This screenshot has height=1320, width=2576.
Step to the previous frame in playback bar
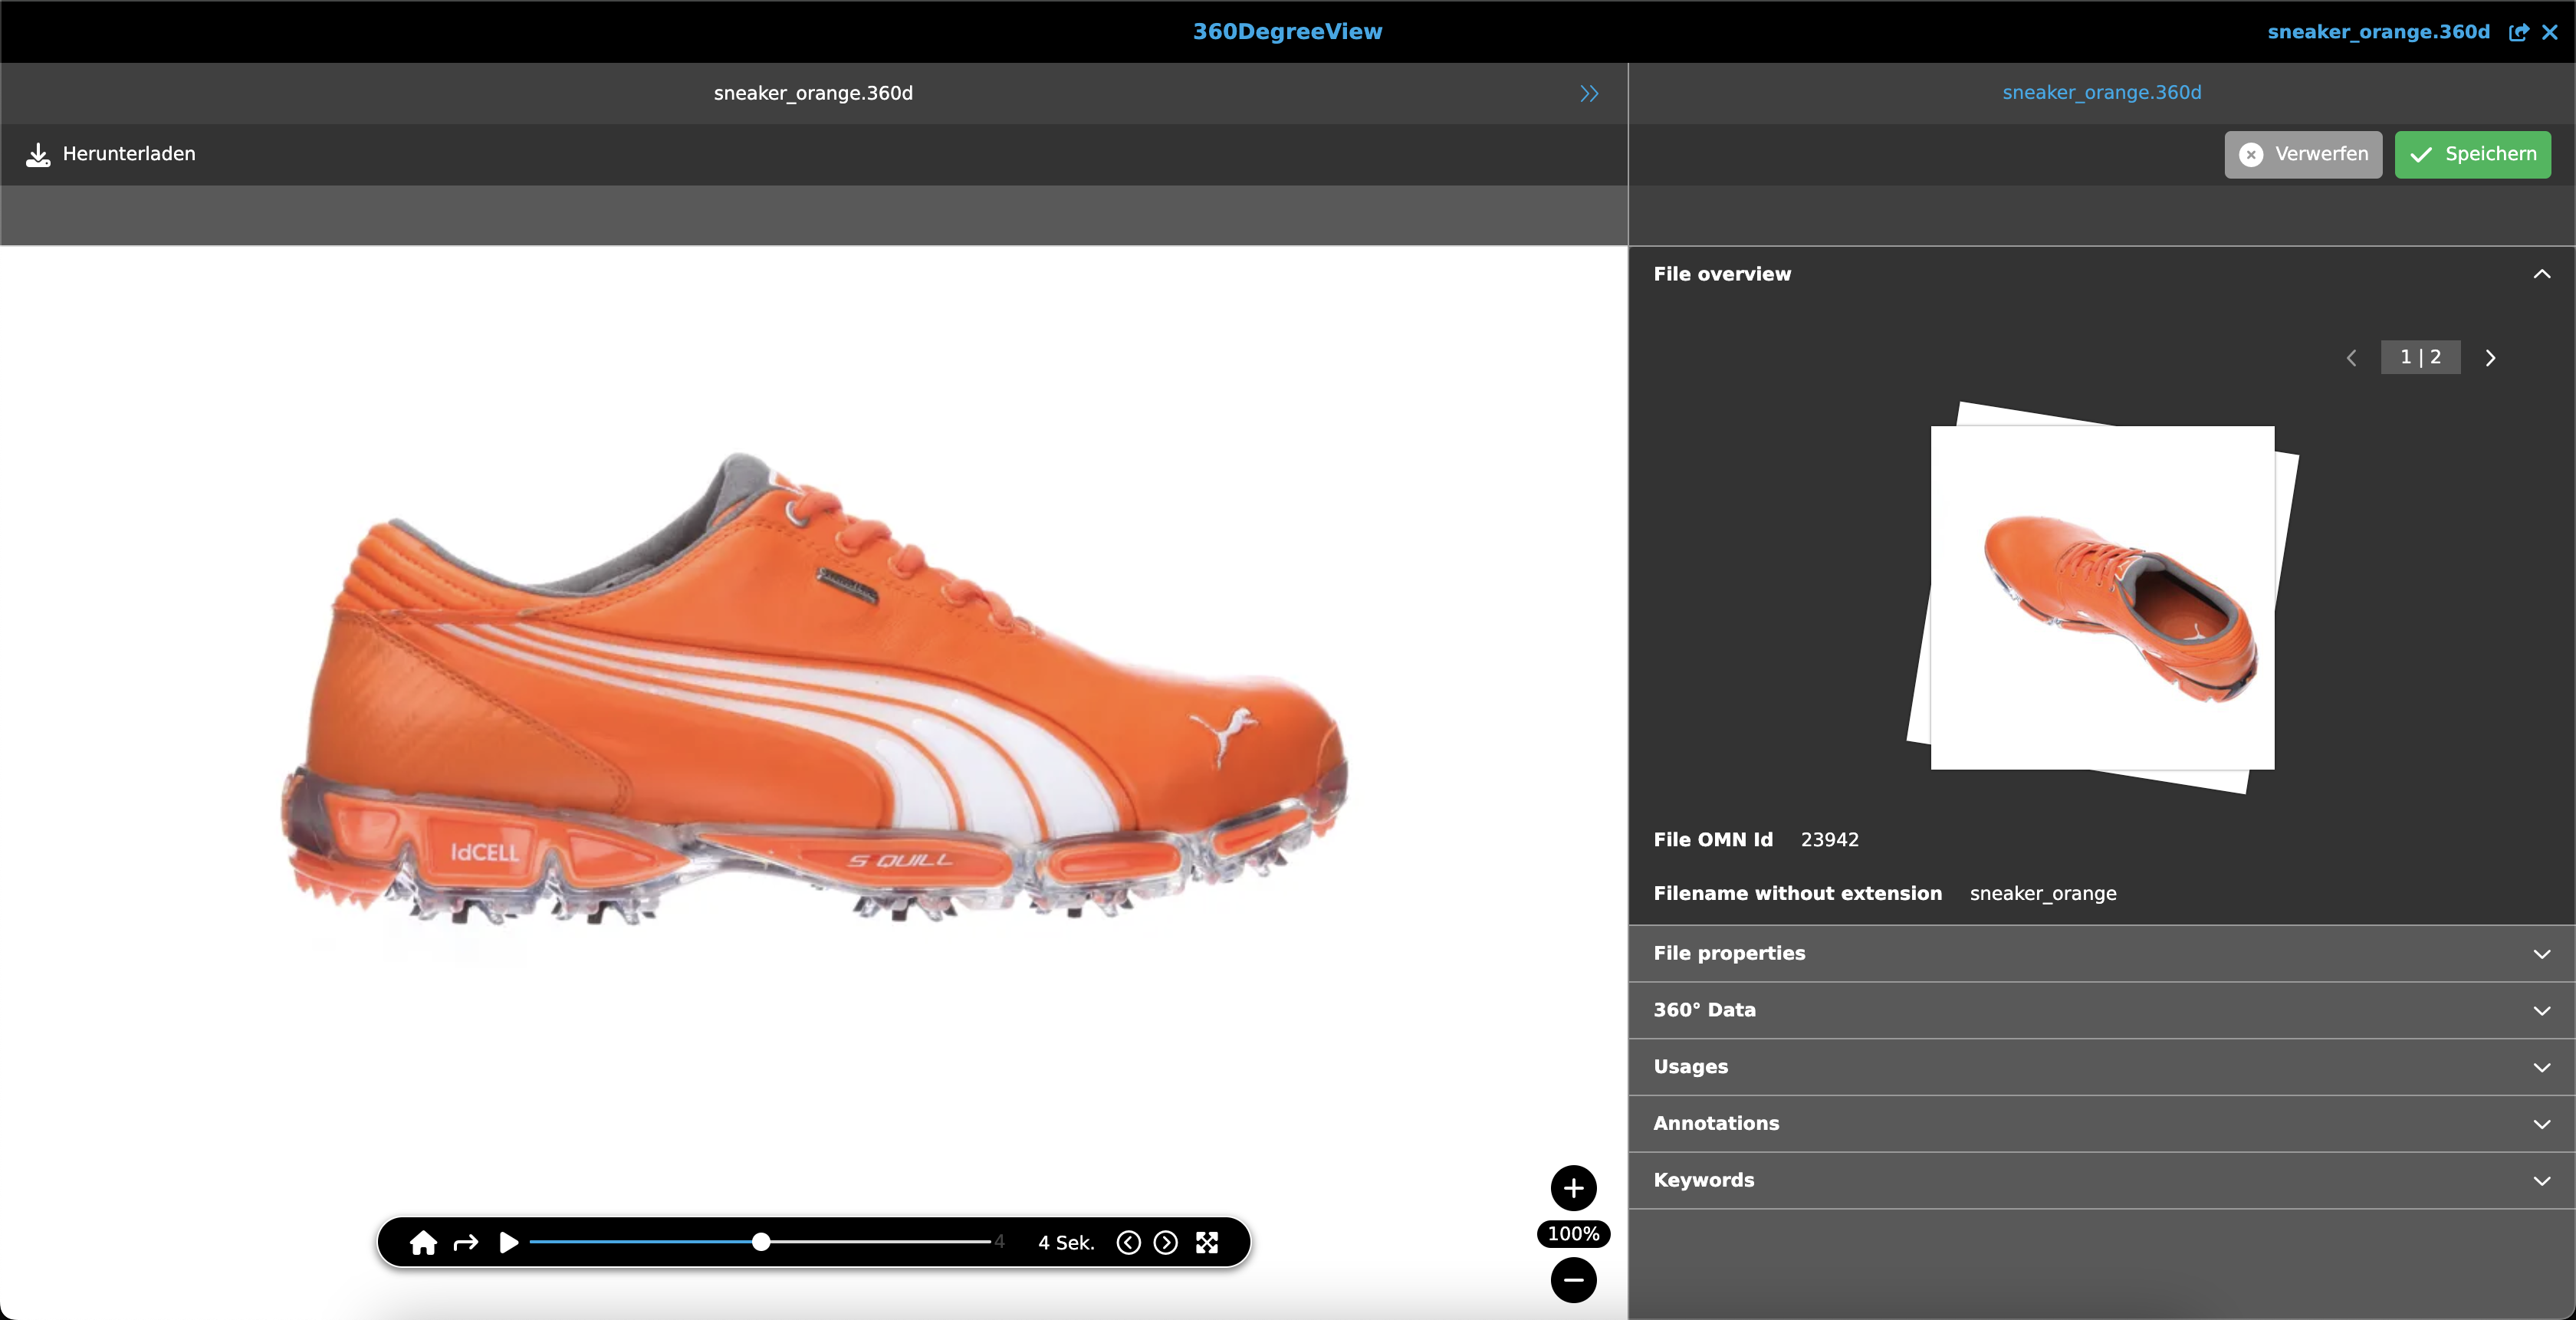(x=1128, y=1242)
